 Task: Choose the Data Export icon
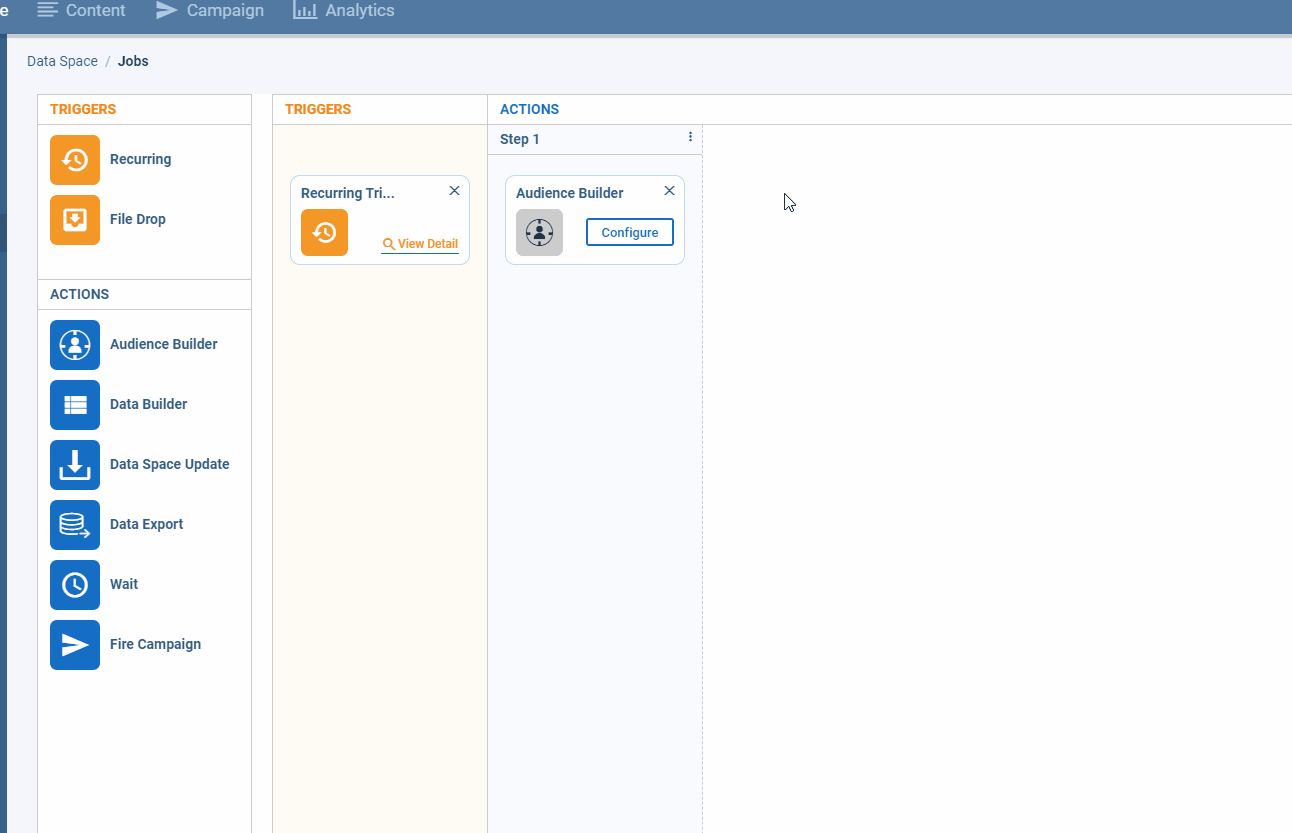tap(75, 525)
